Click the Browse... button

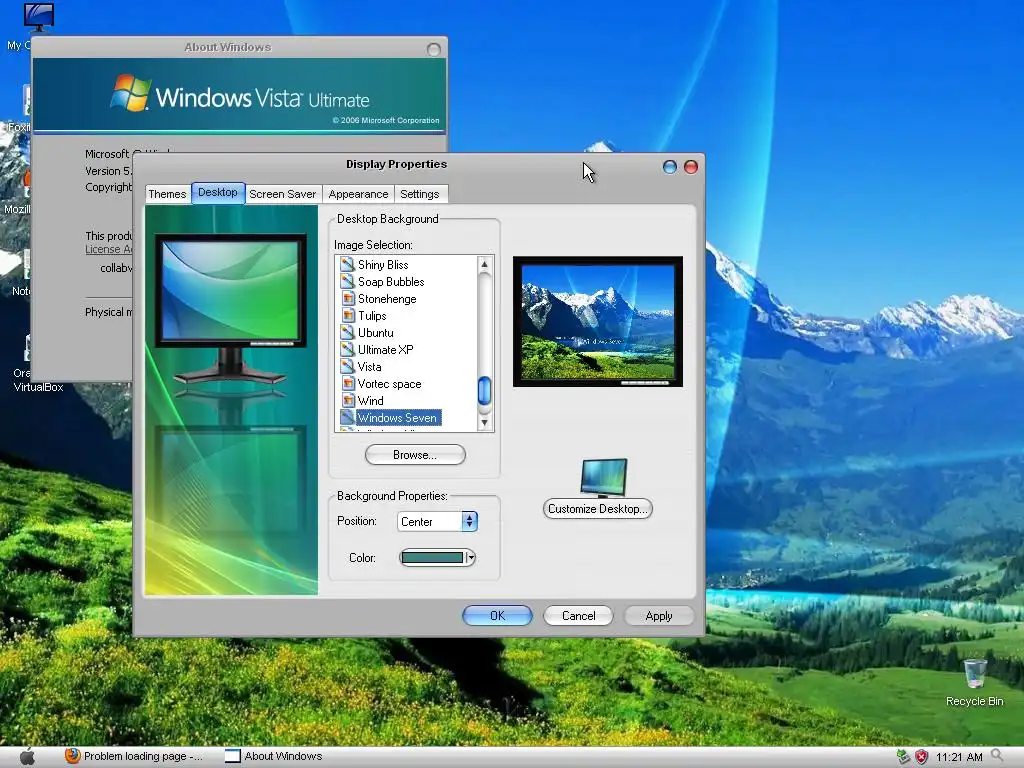[415, 455]
